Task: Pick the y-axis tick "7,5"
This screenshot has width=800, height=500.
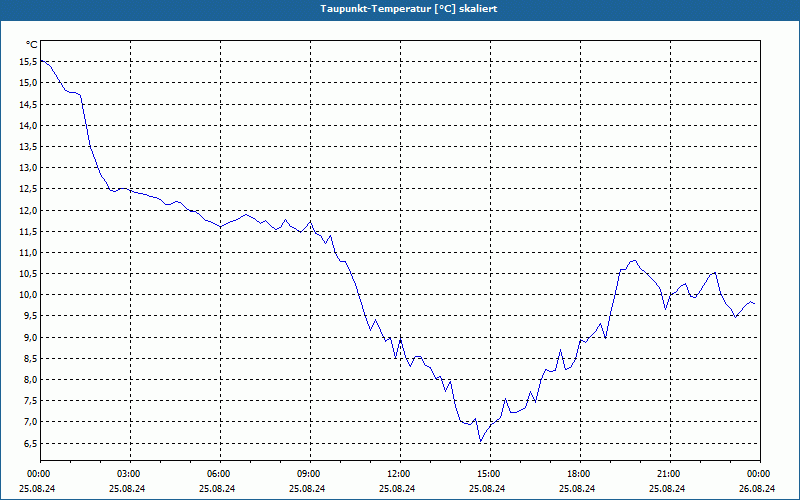Action: point(30,401)
